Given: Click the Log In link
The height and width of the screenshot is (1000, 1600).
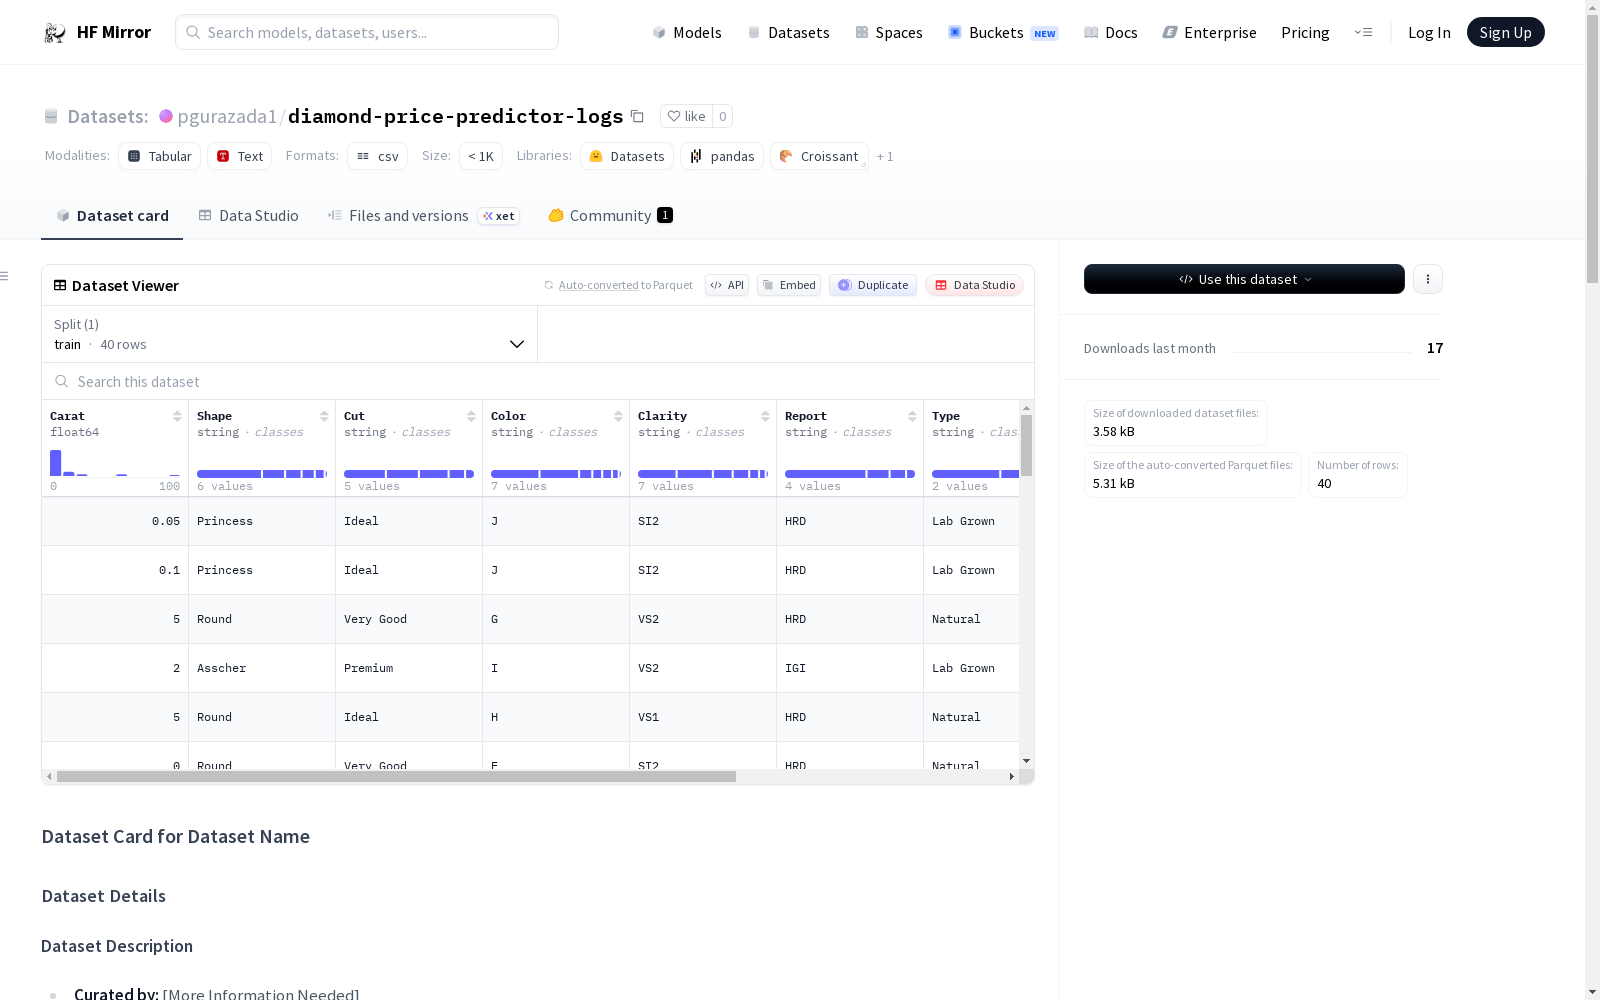Looking at the screenshot, I should click(1429, 33).
